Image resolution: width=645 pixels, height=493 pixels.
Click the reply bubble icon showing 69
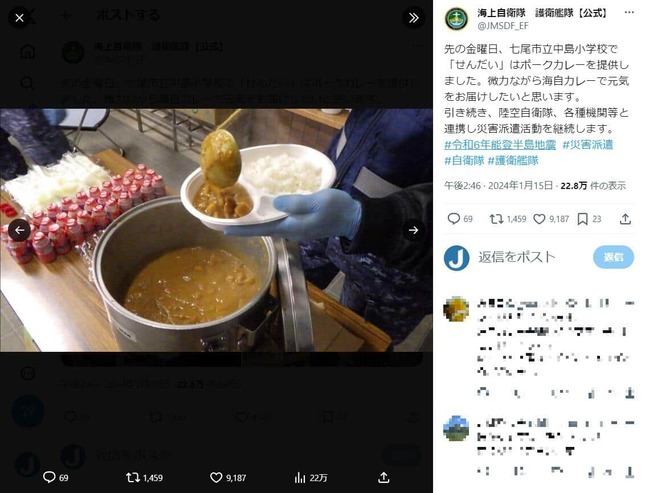(453, 219)
